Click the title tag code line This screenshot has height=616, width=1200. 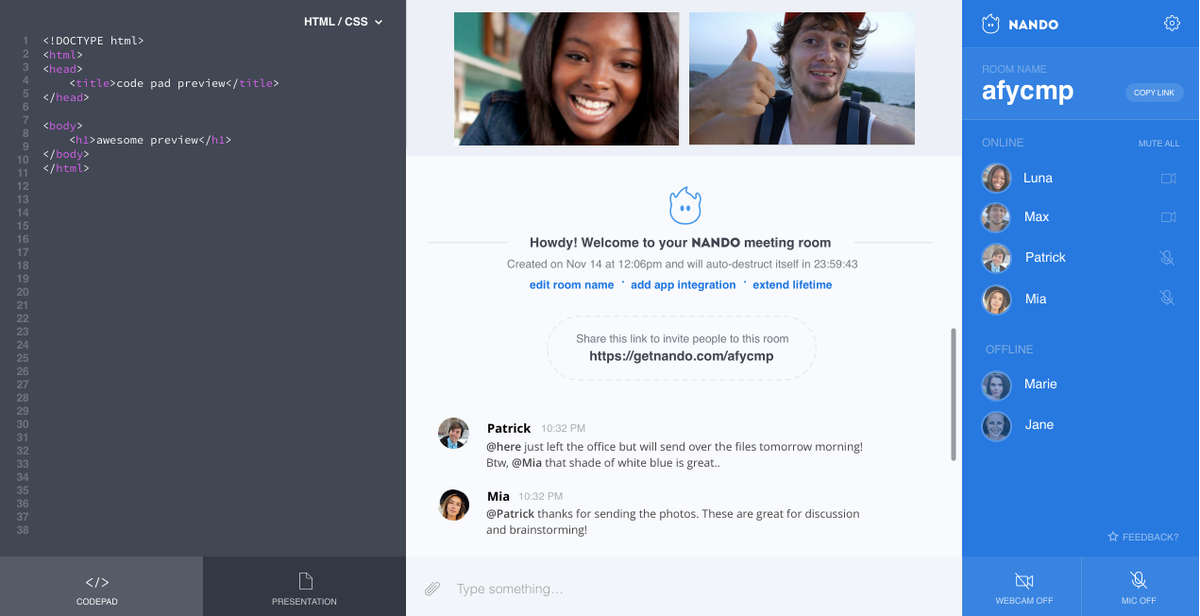(174, 84)
